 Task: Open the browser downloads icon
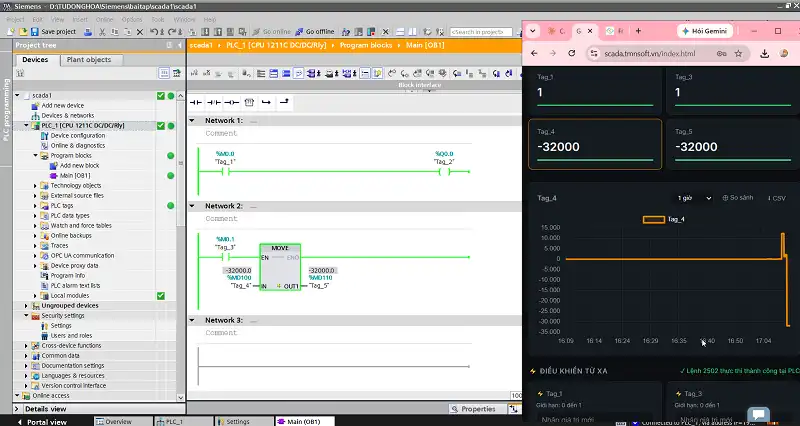(x=764, y=53)
